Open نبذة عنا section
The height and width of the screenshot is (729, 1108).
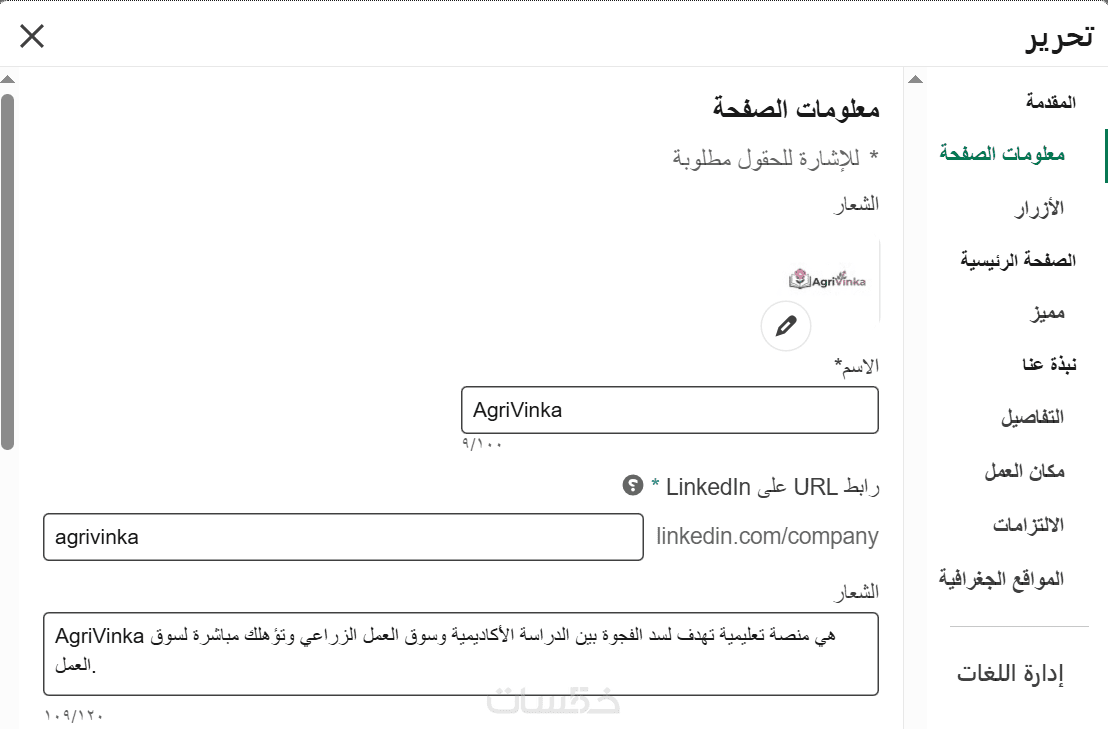click(x=1049, y=364)
